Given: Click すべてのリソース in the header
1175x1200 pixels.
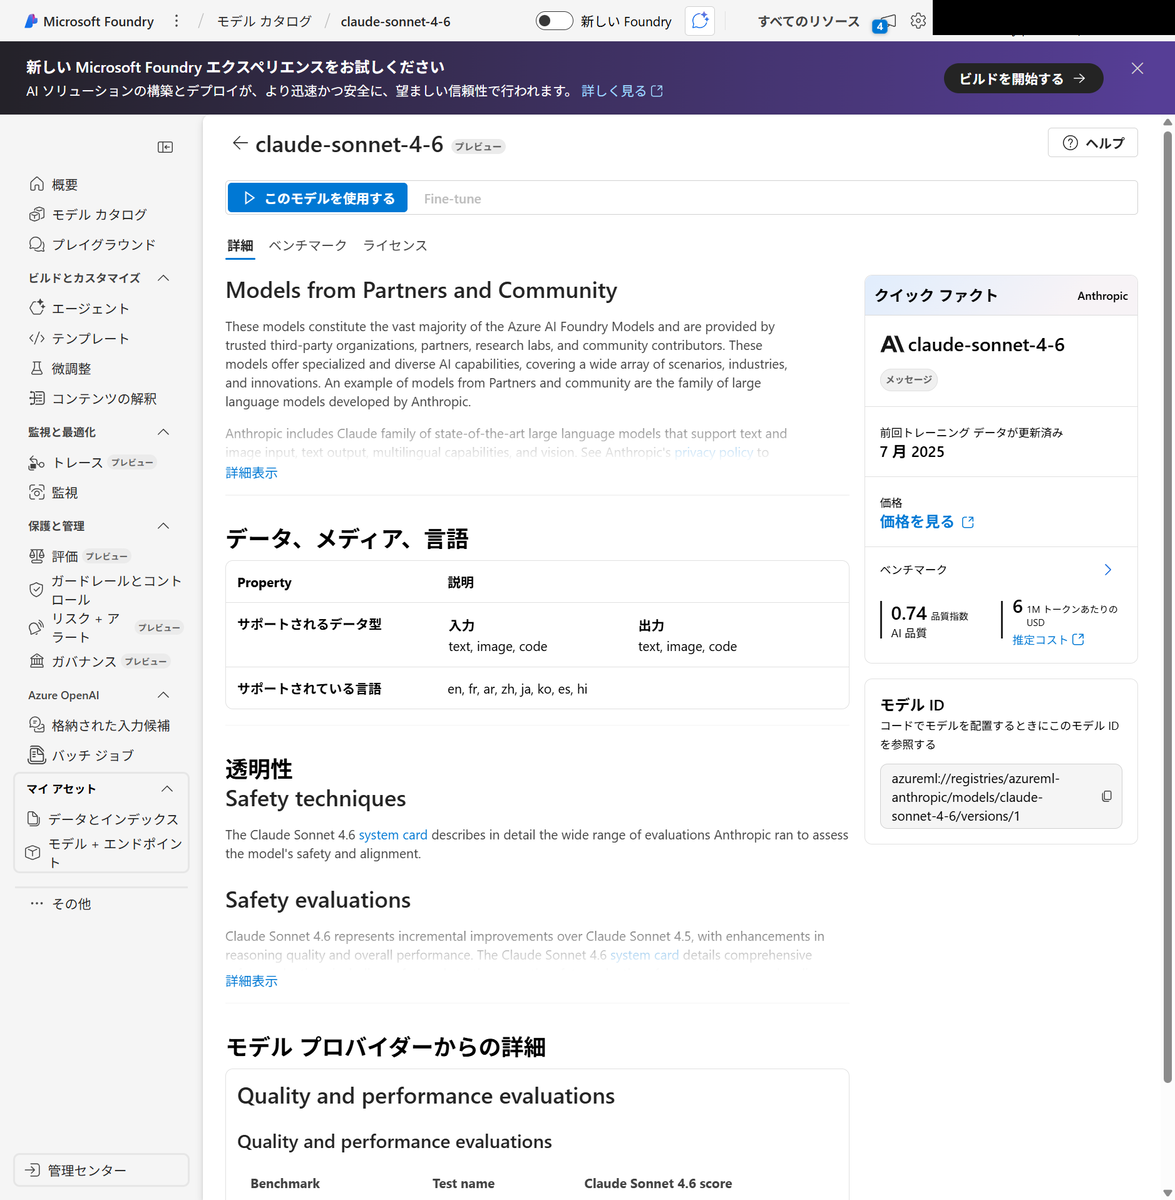Looking at the screenshot, I should [x=808, y=21].
